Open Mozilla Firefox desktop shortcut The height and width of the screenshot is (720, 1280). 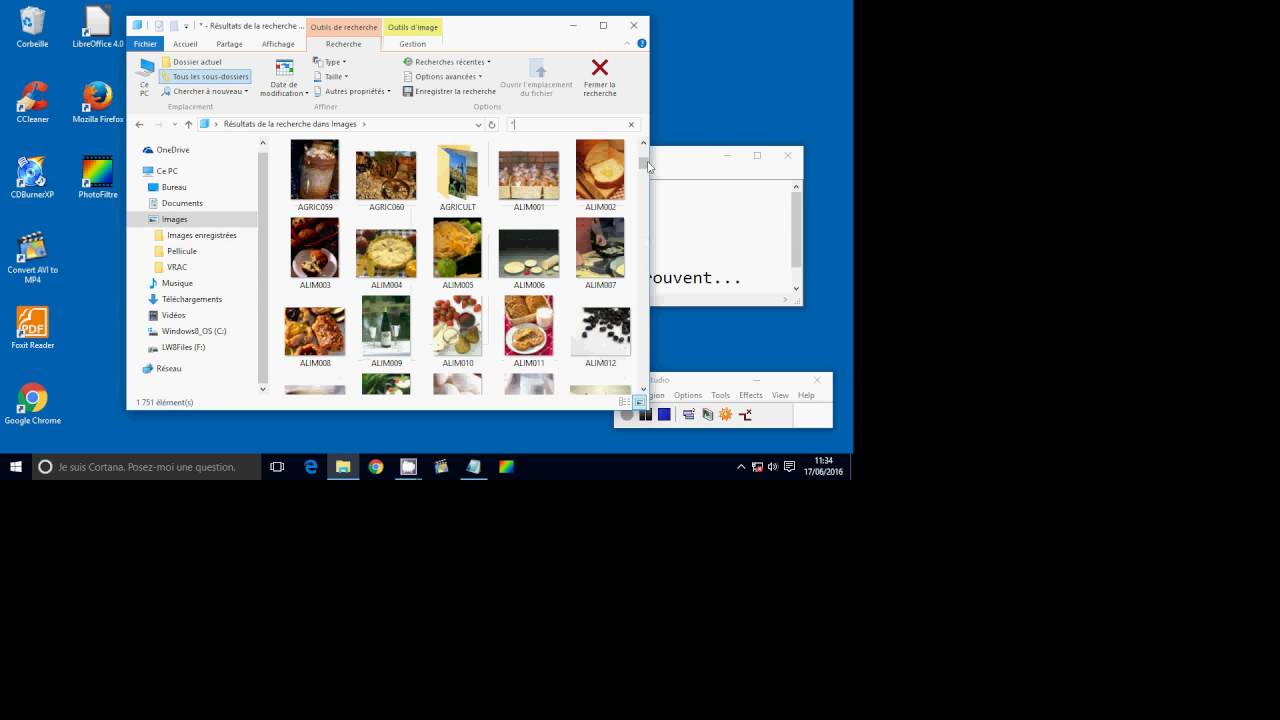(97, 104)
